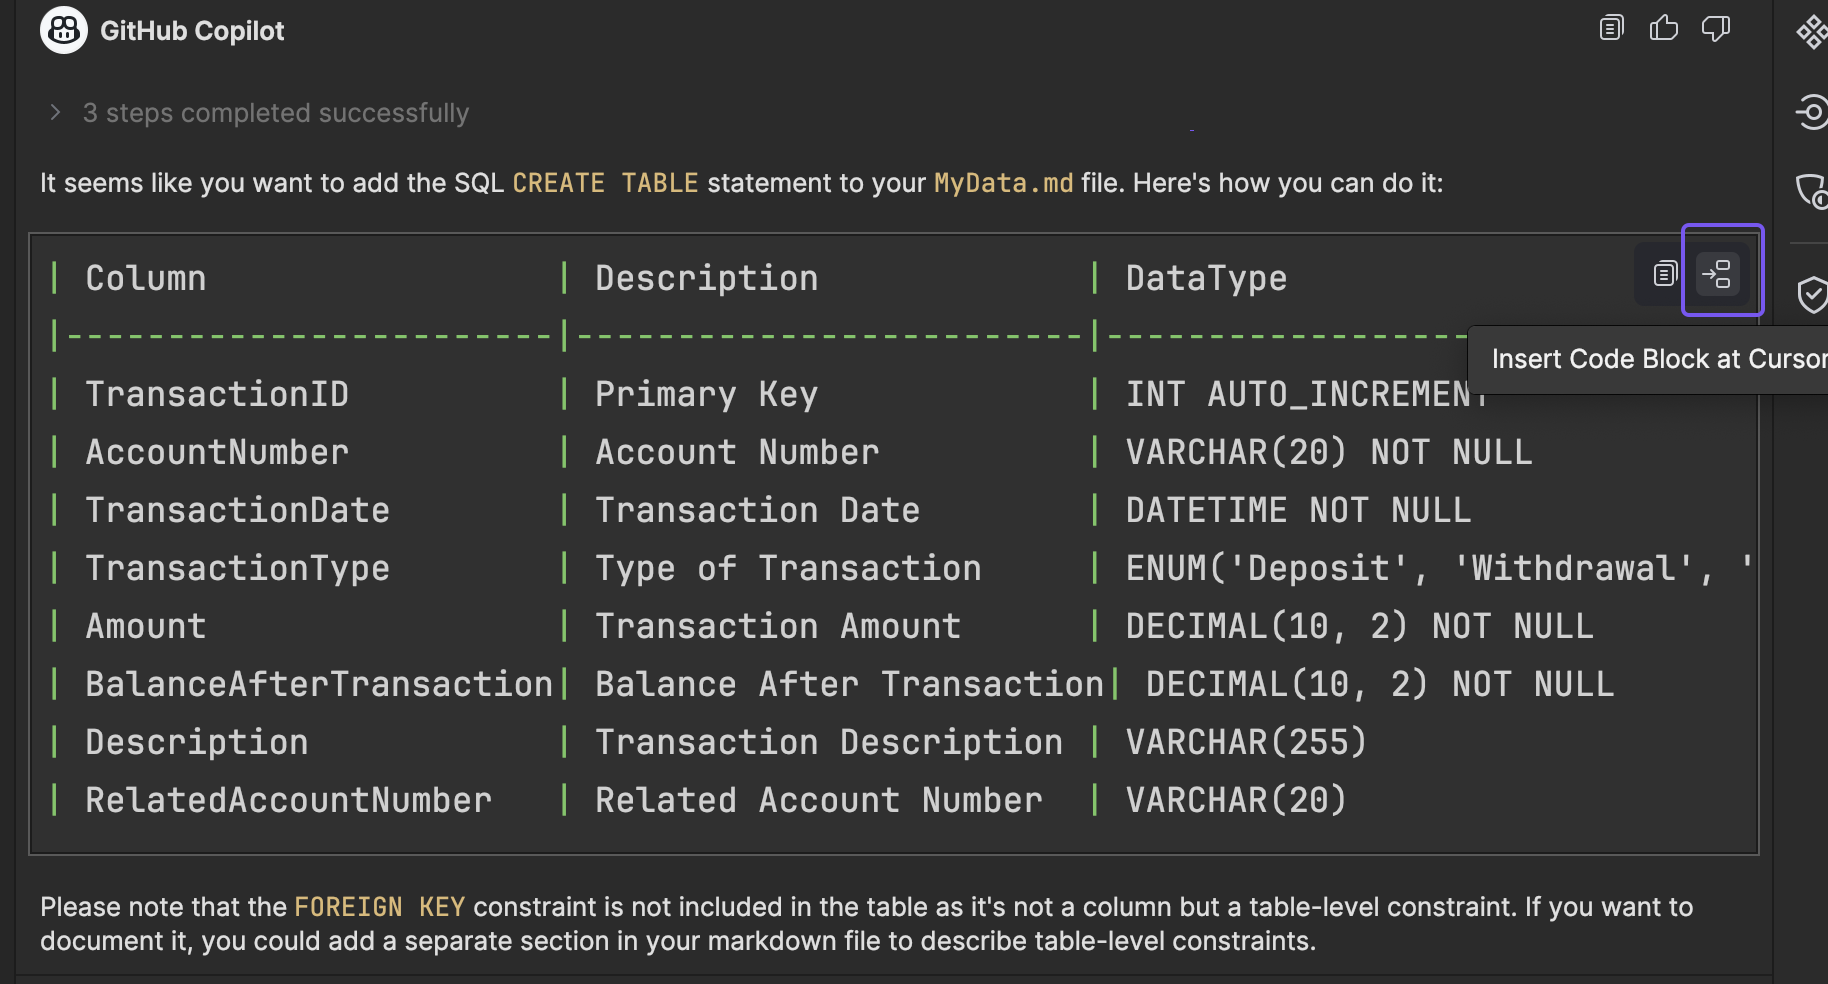Click the INT AUTO_INCREMENT datatype text
Screen dimensions: 1828x984
tap(1306, 394)
